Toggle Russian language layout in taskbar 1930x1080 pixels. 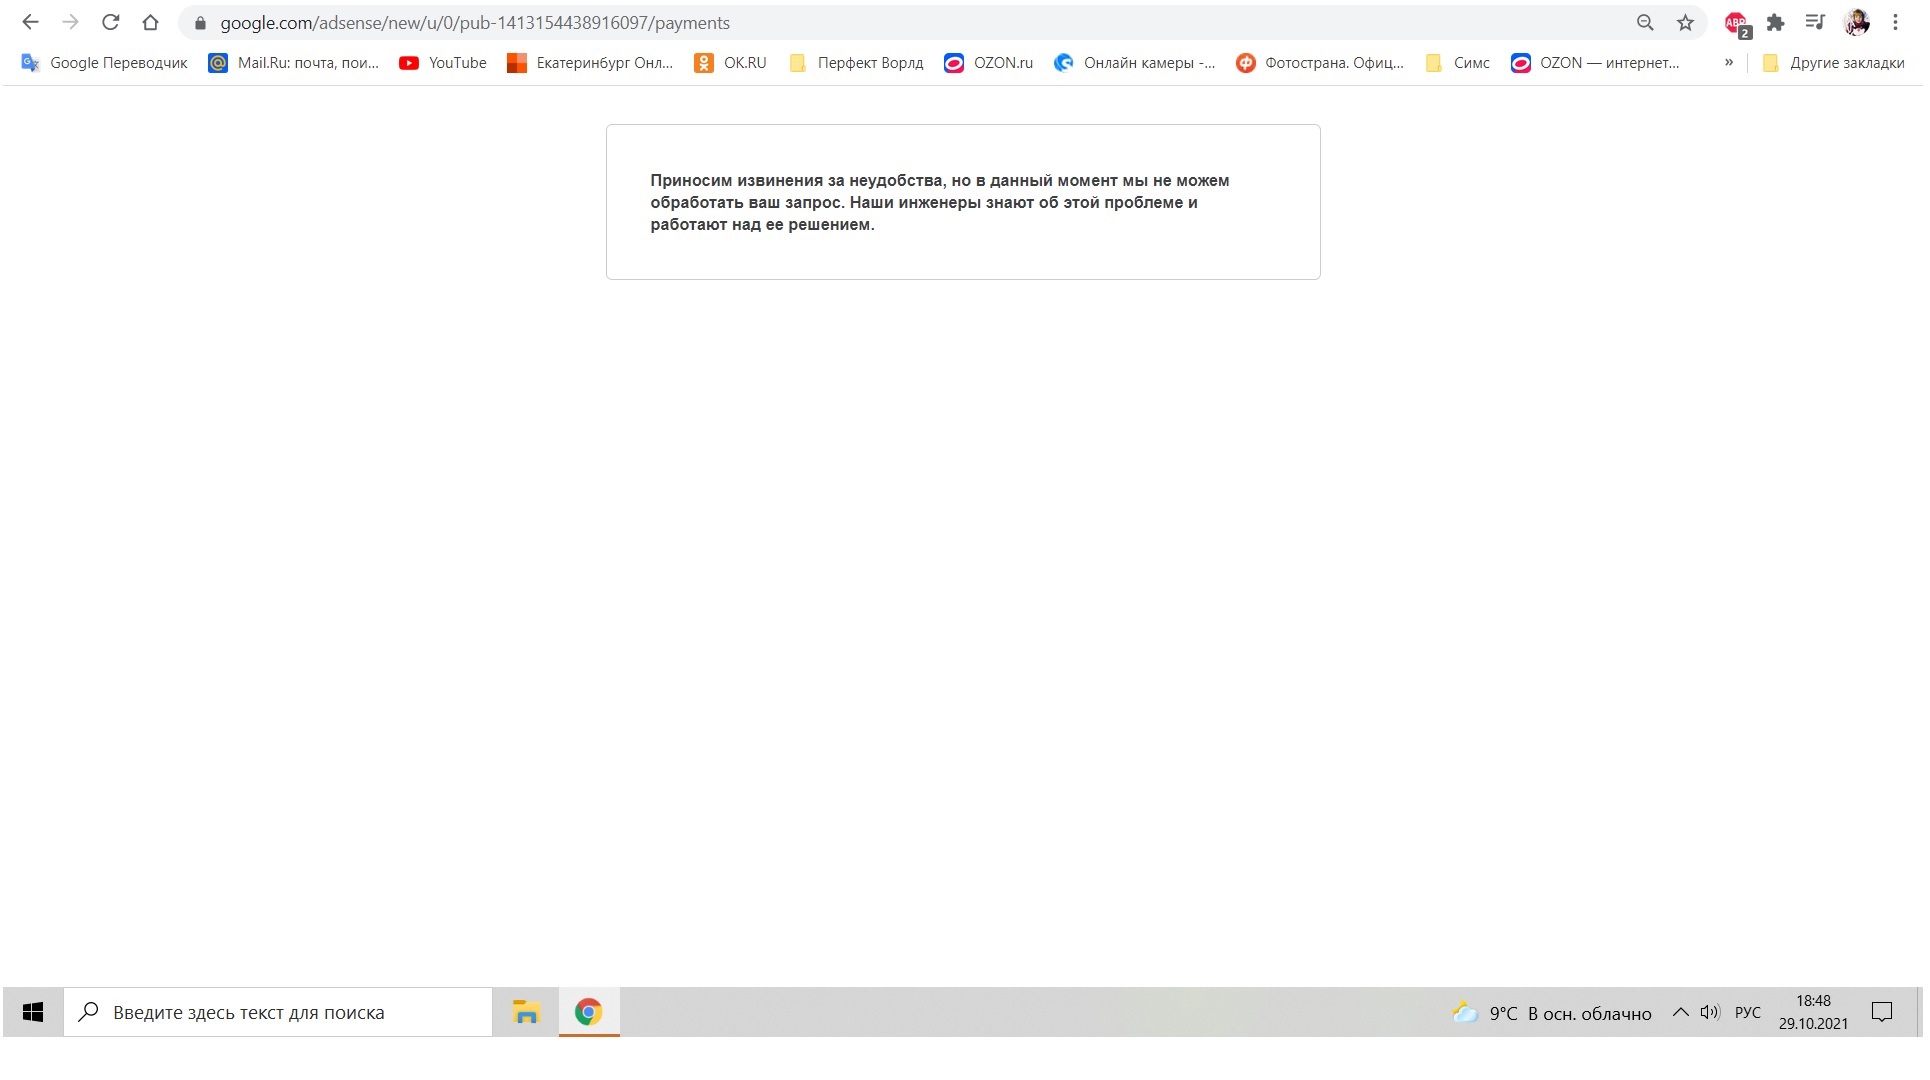click(x=1748, y=1012)
